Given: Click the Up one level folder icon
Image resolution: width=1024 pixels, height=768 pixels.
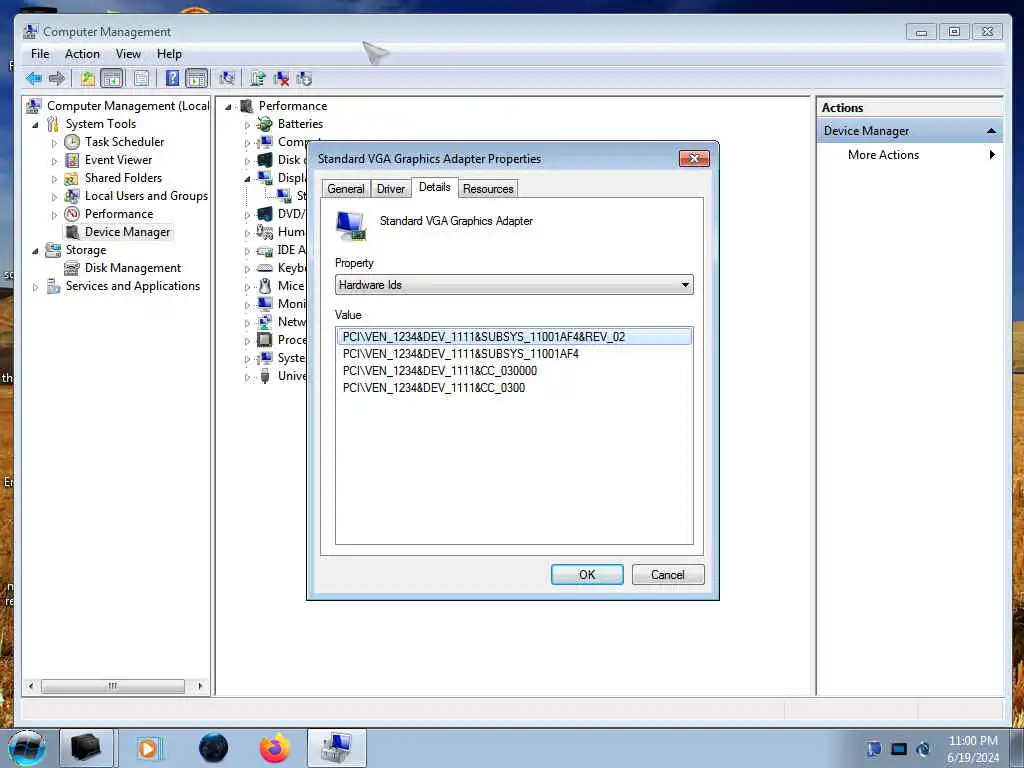Looking at the screenshot, I should click(88, 79).
